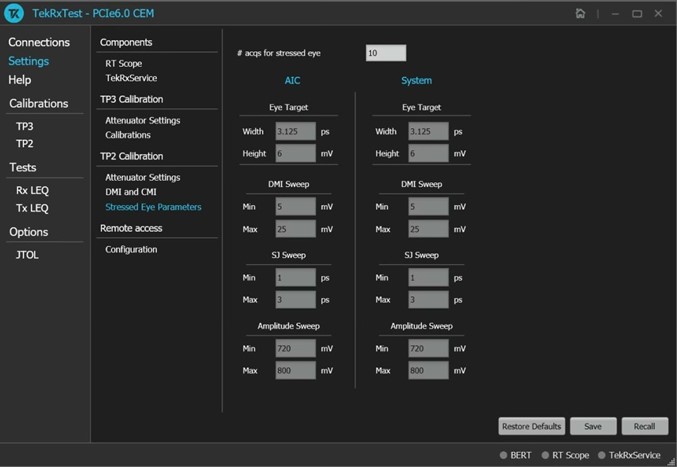
Task: Click the Components heading
Action: 126,42
